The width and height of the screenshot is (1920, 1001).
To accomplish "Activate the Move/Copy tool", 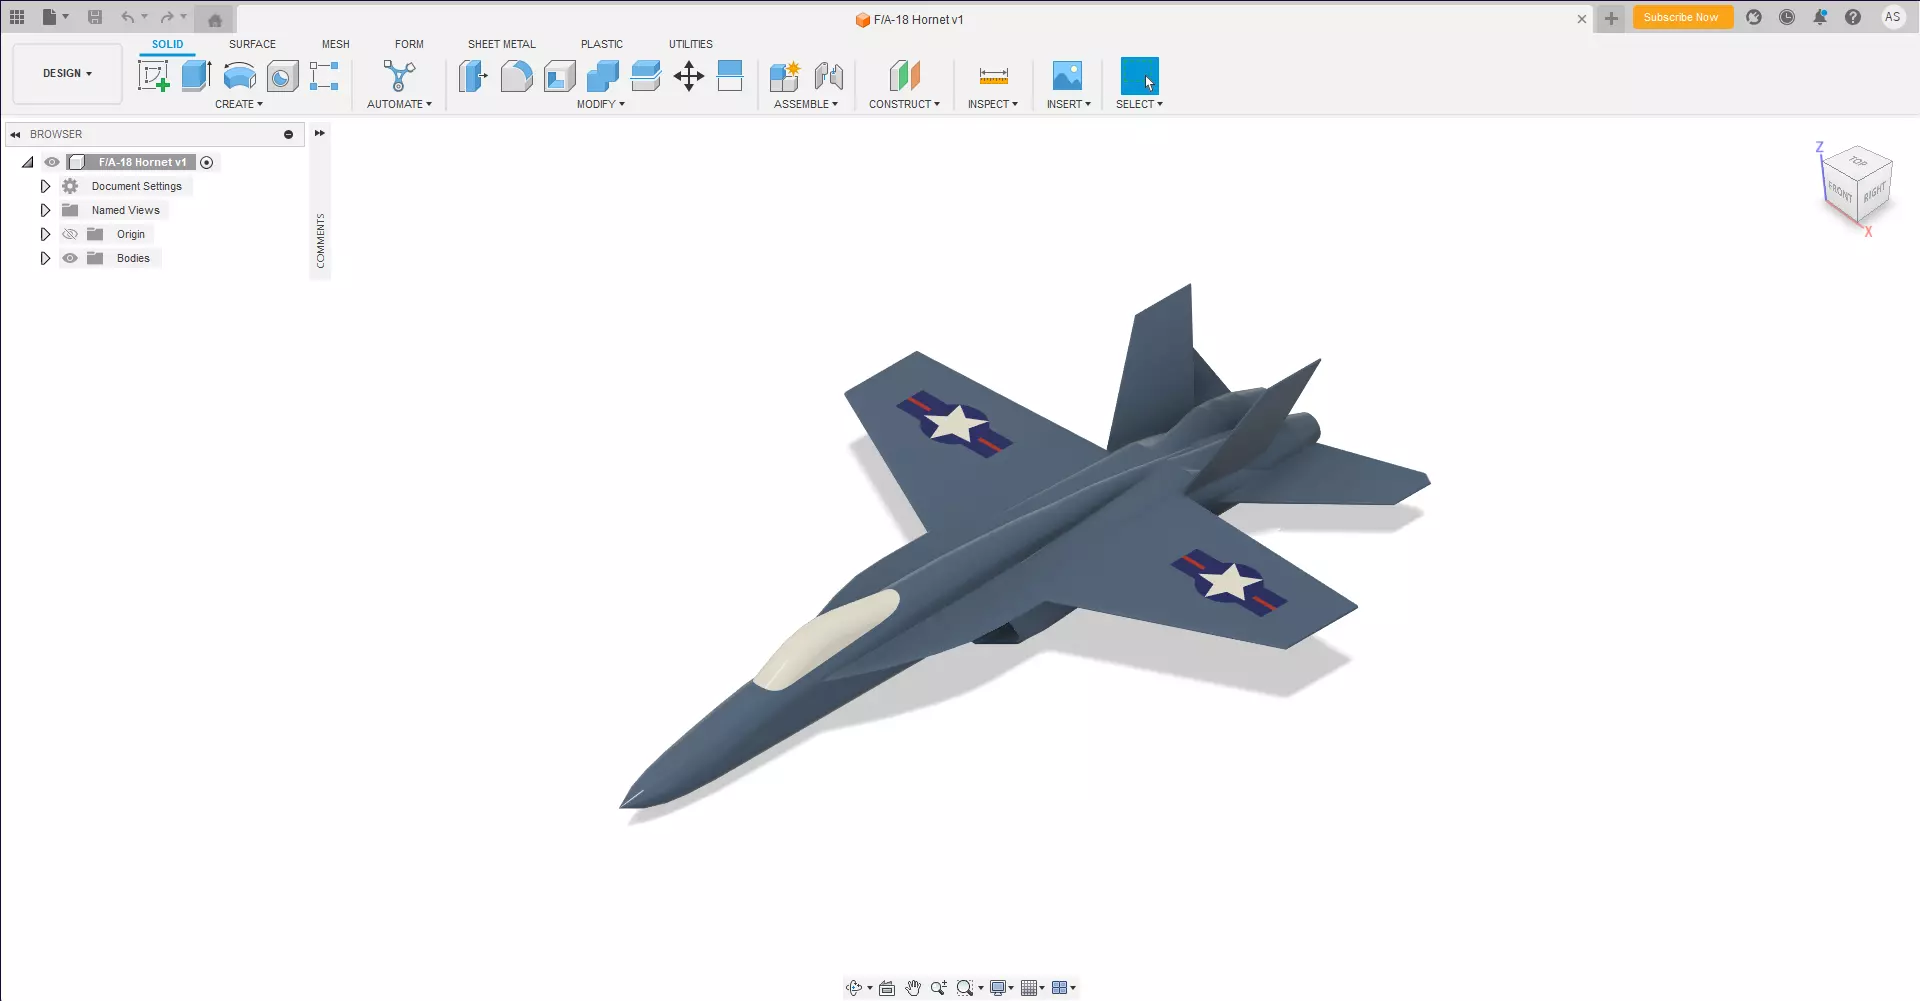I will click(x=689, y=76).
